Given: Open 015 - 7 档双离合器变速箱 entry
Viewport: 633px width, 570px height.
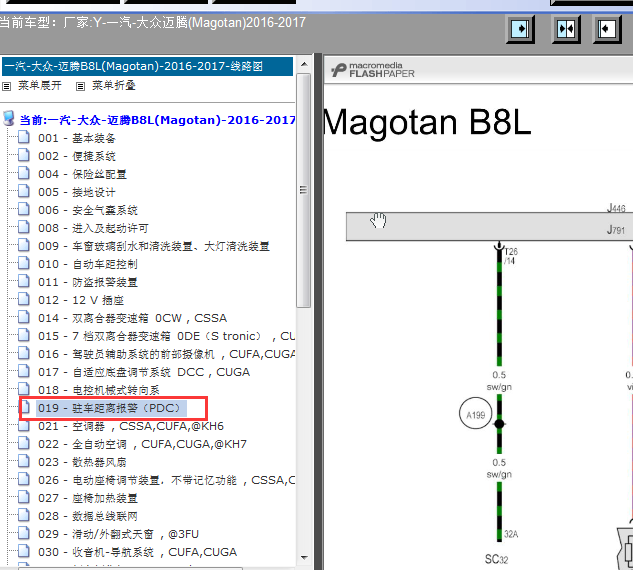Looking at the screenshot, I should click(x=166, y=336).
